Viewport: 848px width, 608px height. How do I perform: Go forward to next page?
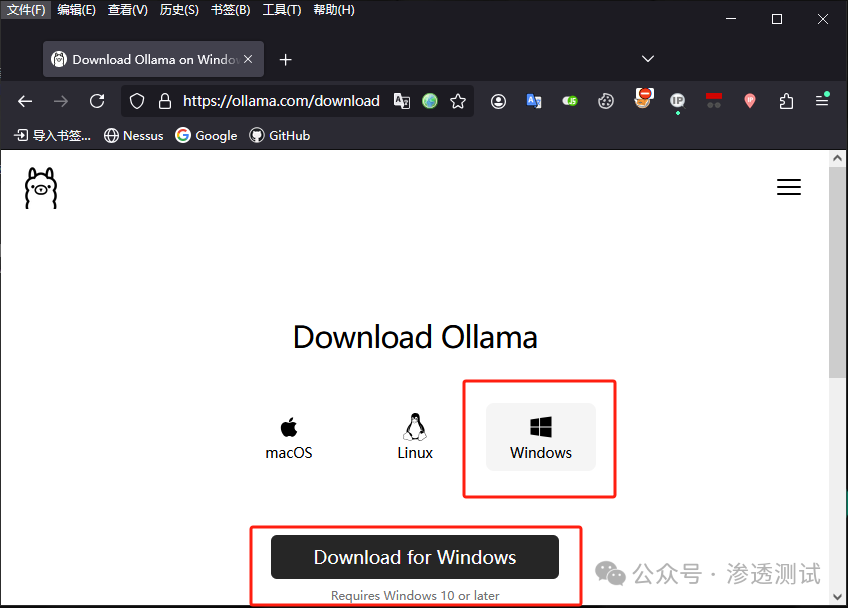[x=61, y=101]
